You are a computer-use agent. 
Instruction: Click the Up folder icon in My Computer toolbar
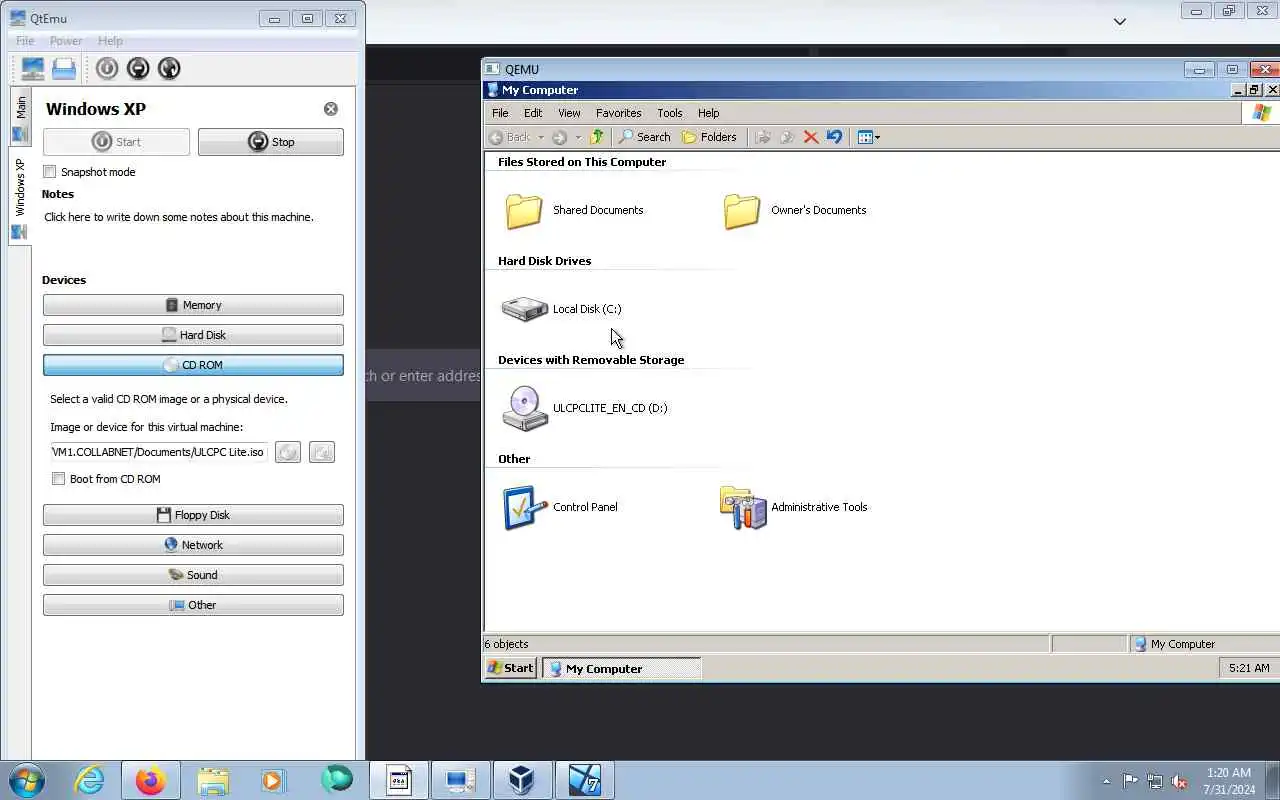point(597,137)
